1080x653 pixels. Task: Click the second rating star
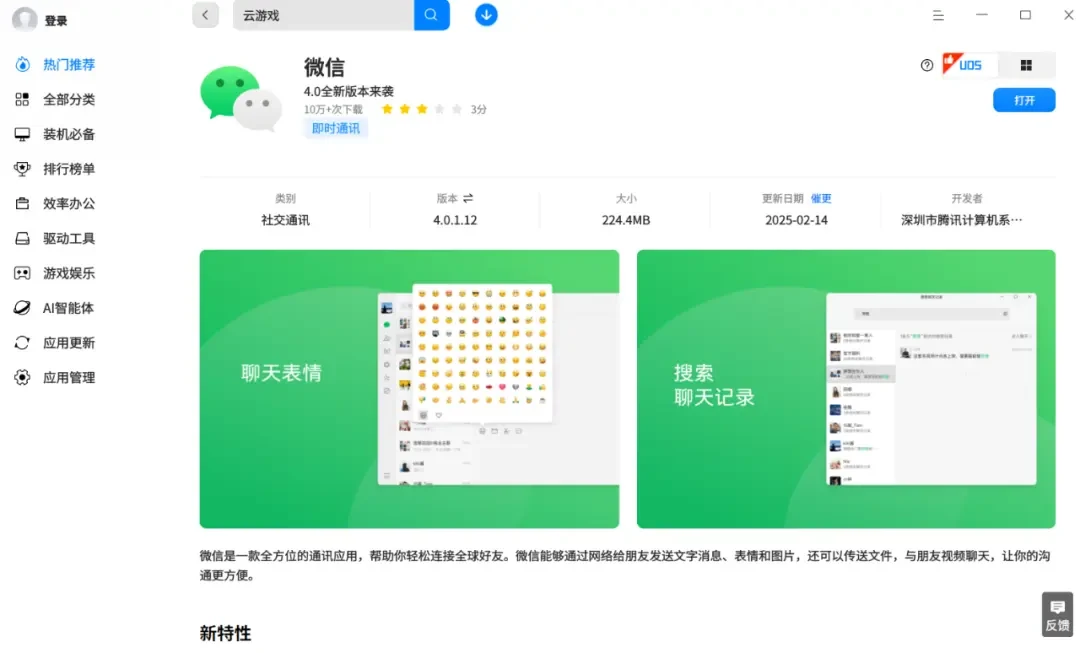404,109
